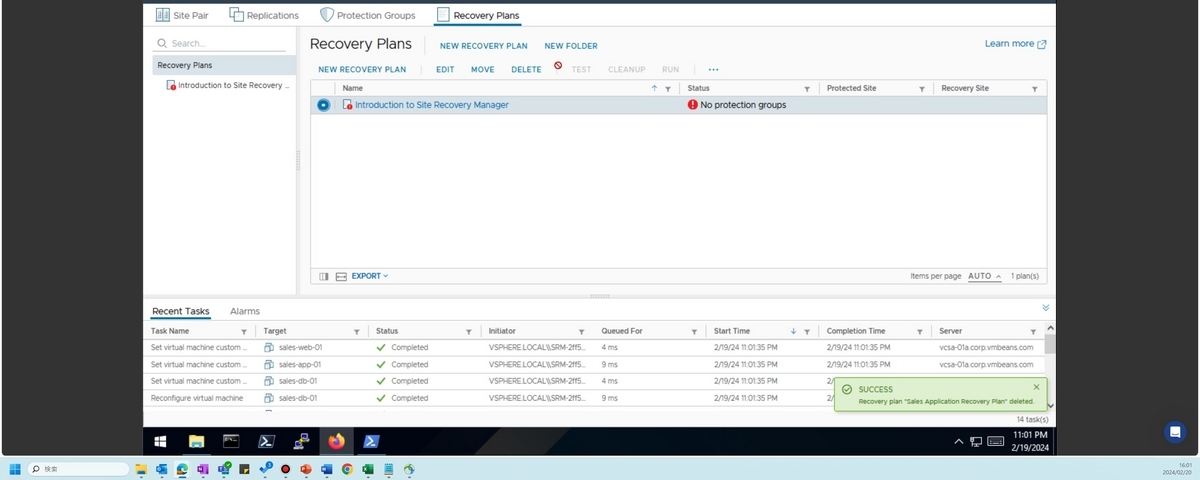Screen dimensions: 1200x480
Task: Click the sales-web-01 target
Action: click(x=300, y=348)
